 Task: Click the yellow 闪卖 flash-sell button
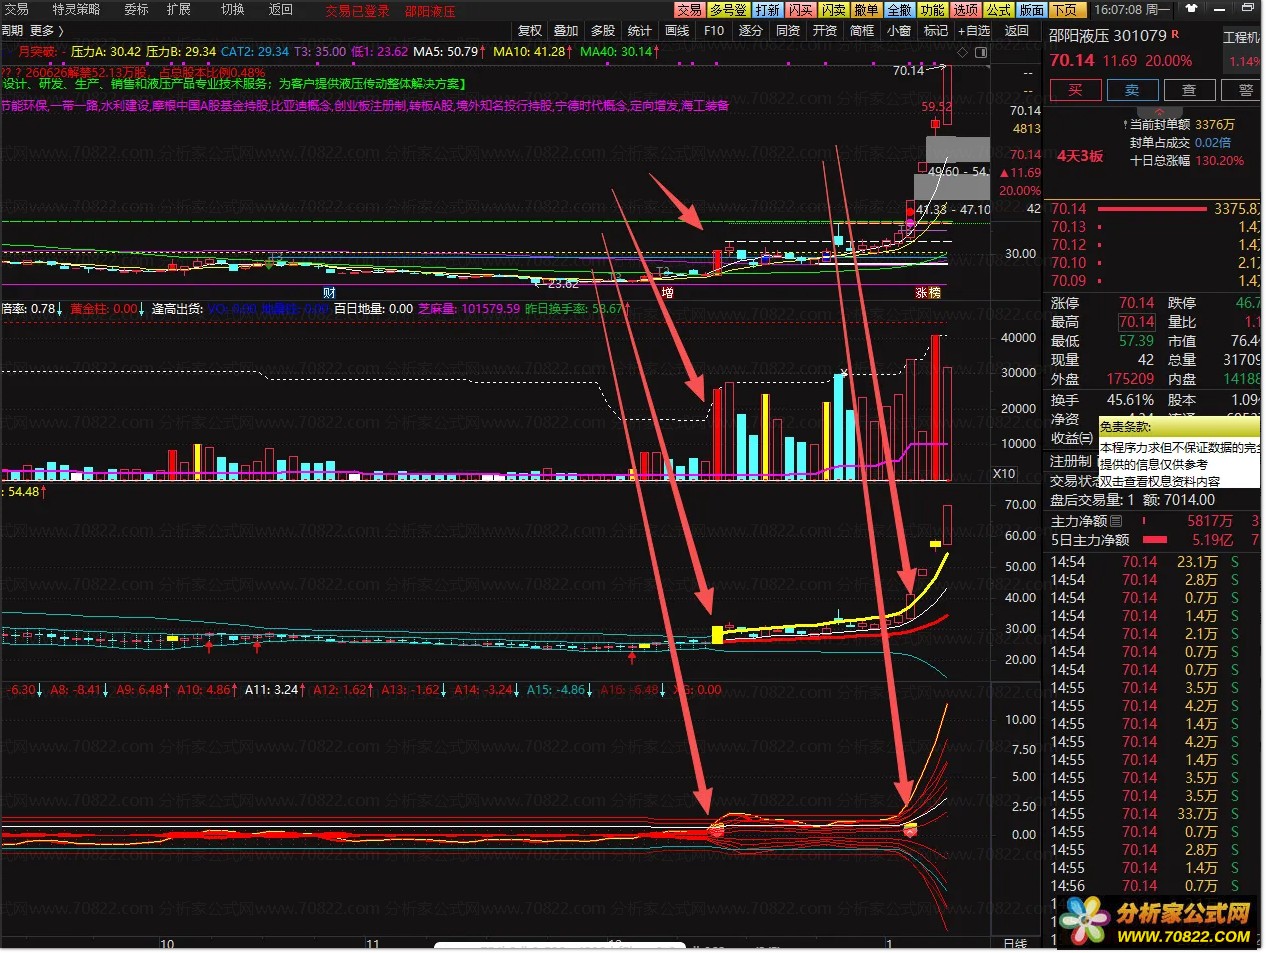tap(833, 10)
